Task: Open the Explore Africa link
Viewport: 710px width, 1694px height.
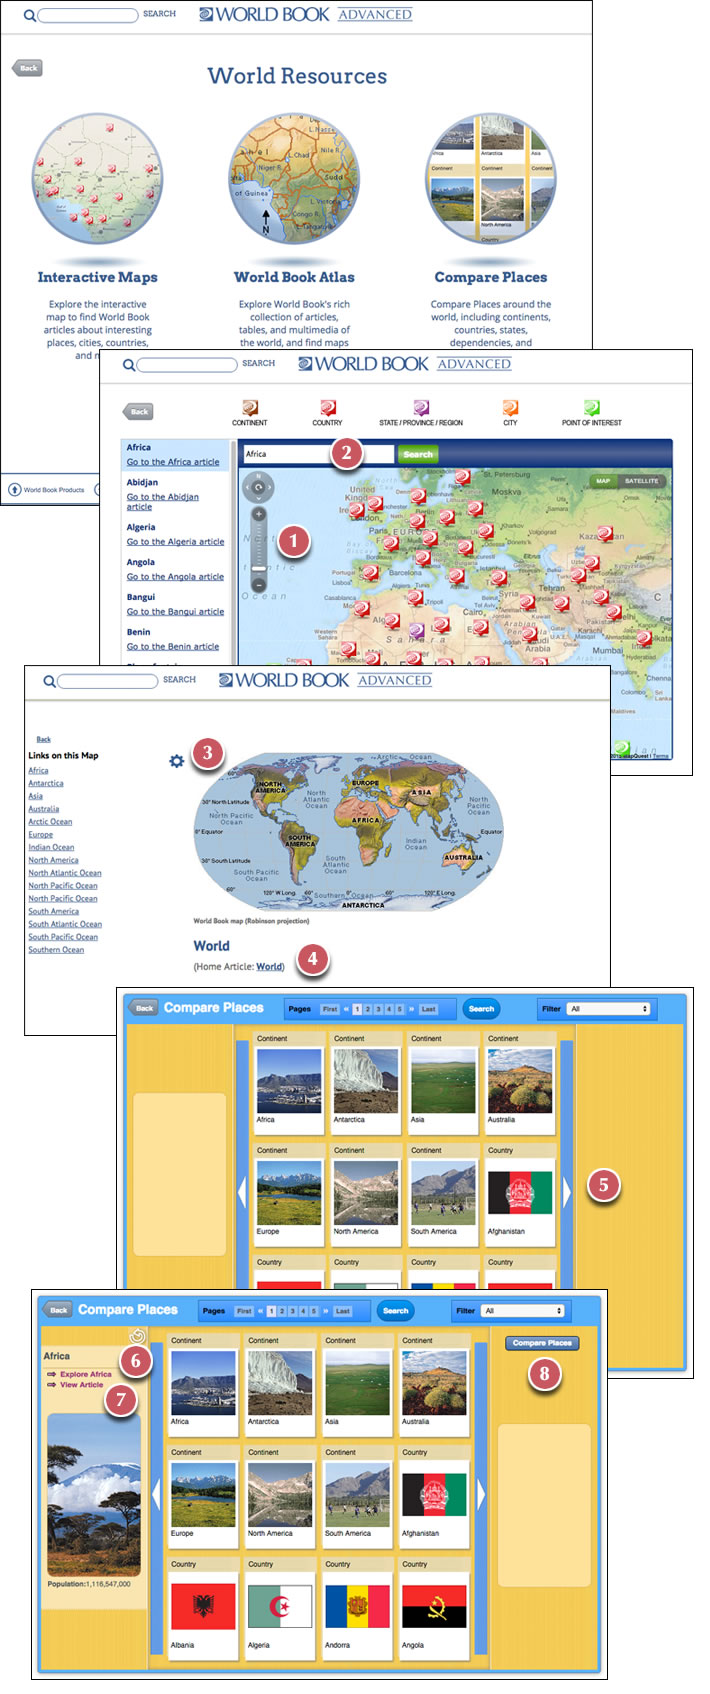Action: (86, 1374)
